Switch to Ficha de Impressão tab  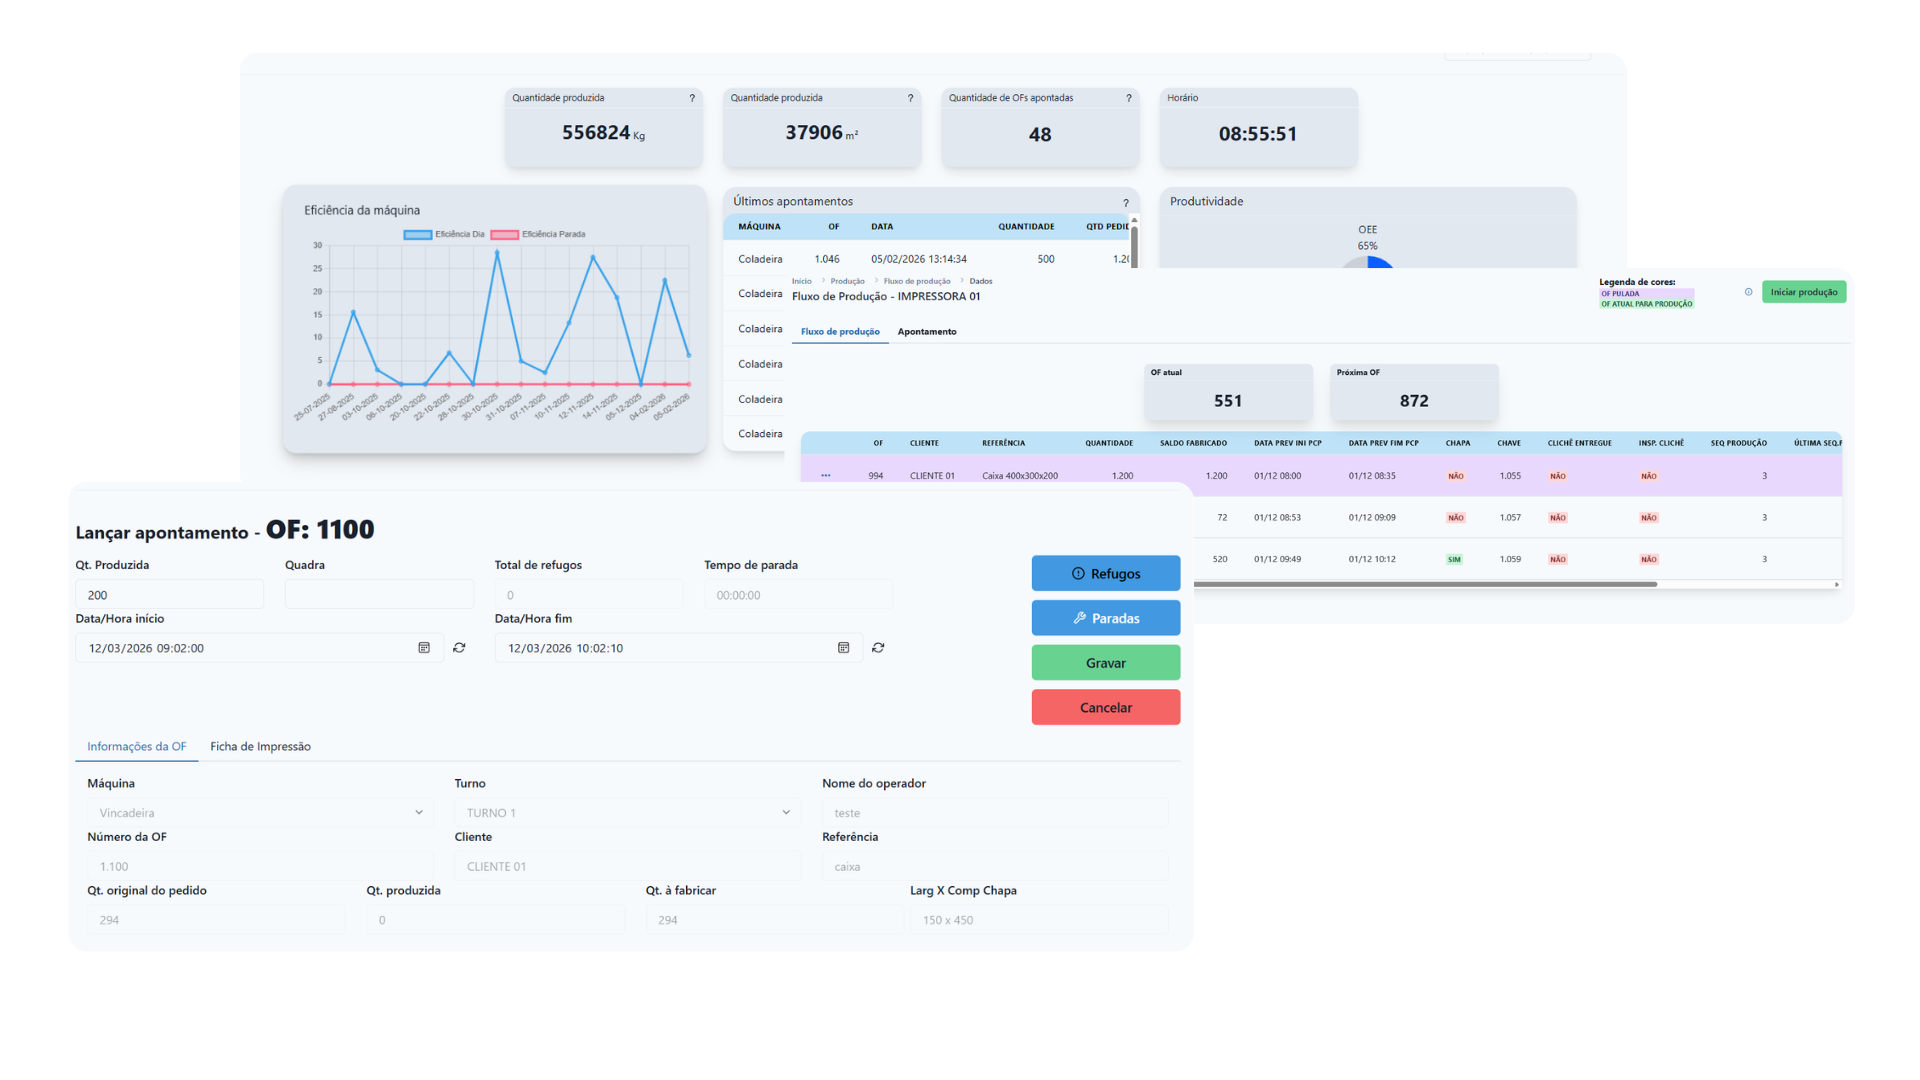pyautogui.click(x=260, y=747)
